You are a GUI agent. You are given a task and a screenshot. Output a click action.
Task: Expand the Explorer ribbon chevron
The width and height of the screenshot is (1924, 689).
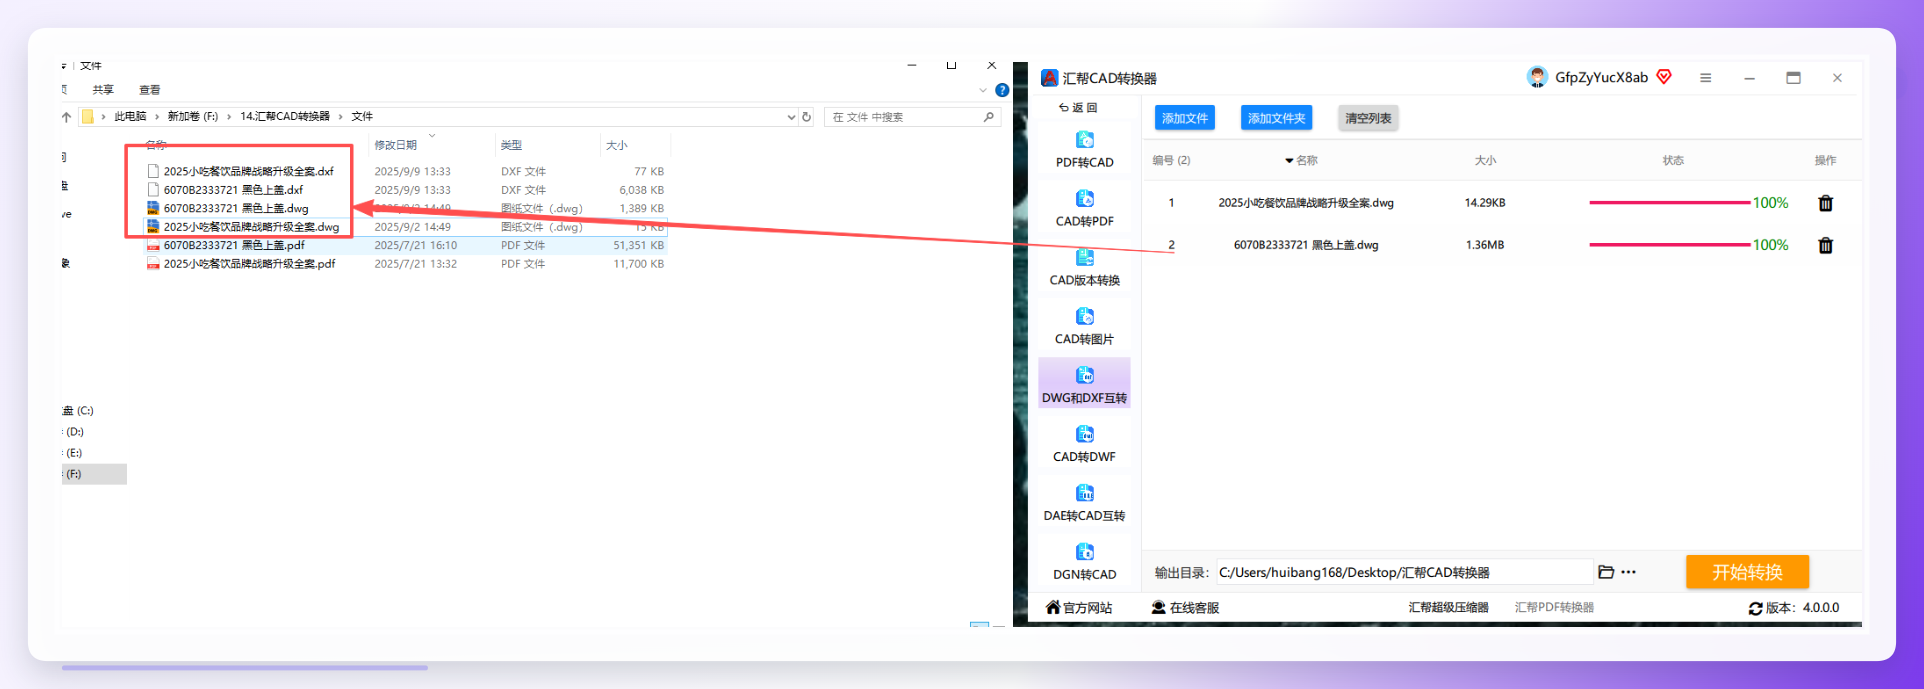983,90
